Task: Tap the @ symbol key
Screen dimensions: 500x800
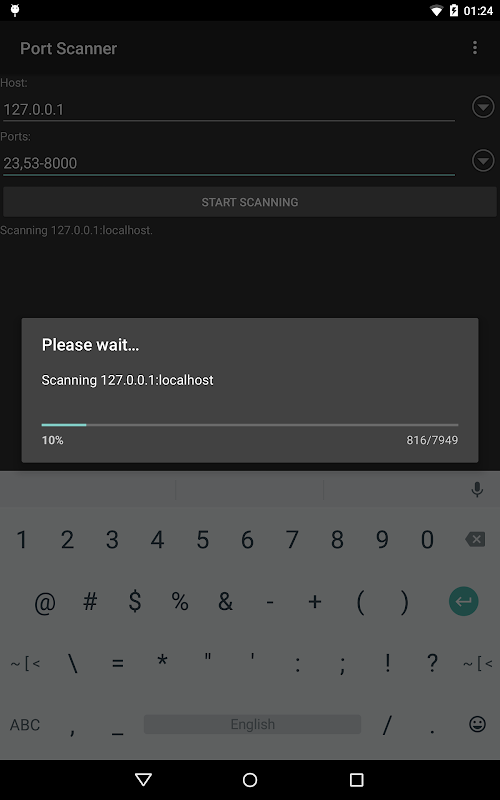Action: click(45, 602)
